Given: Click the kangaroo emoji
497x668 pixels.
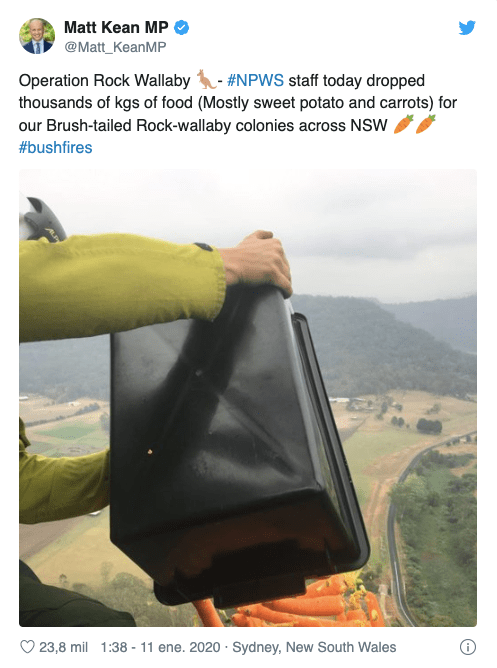Looking at the screenshot, I should point(206,80).
